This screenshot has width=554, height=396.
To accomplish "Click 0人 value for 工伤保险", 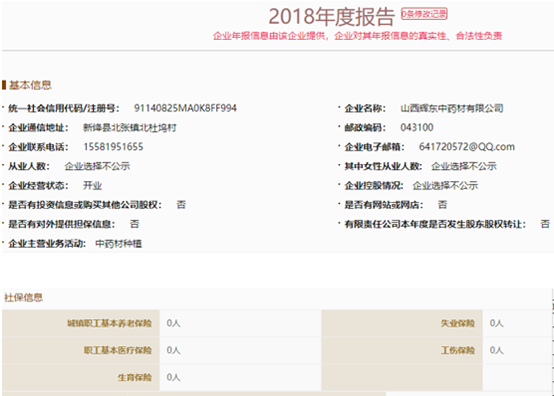I will [496, 350].
